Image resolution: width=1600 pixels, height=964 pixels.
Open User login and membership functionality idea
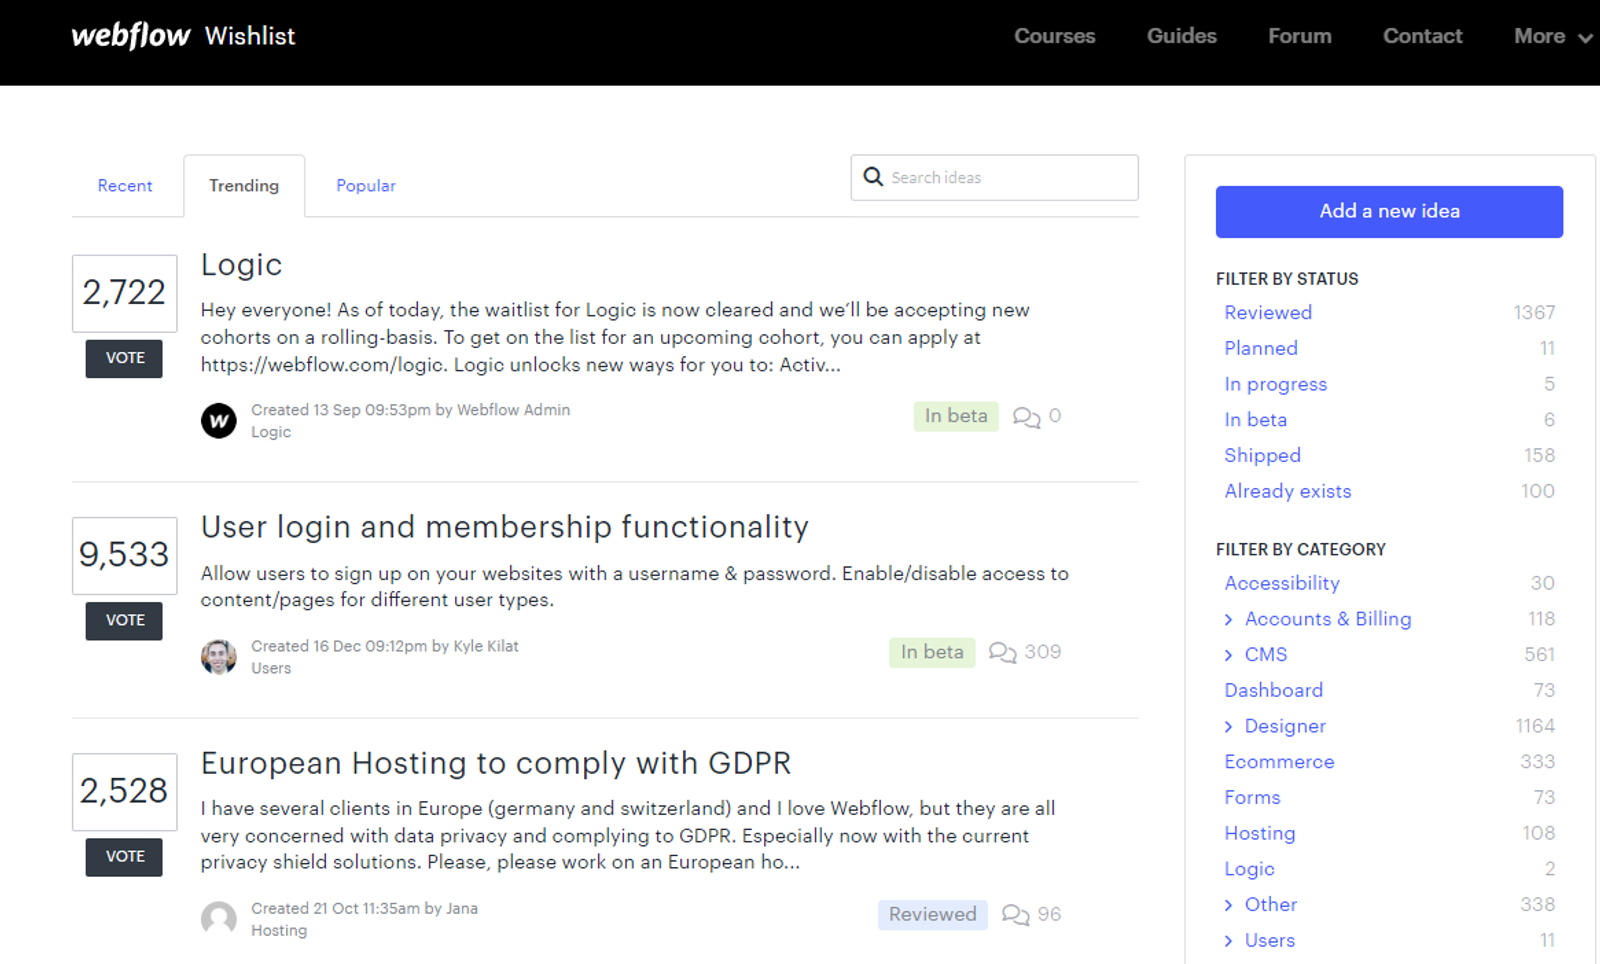(505, 527)
